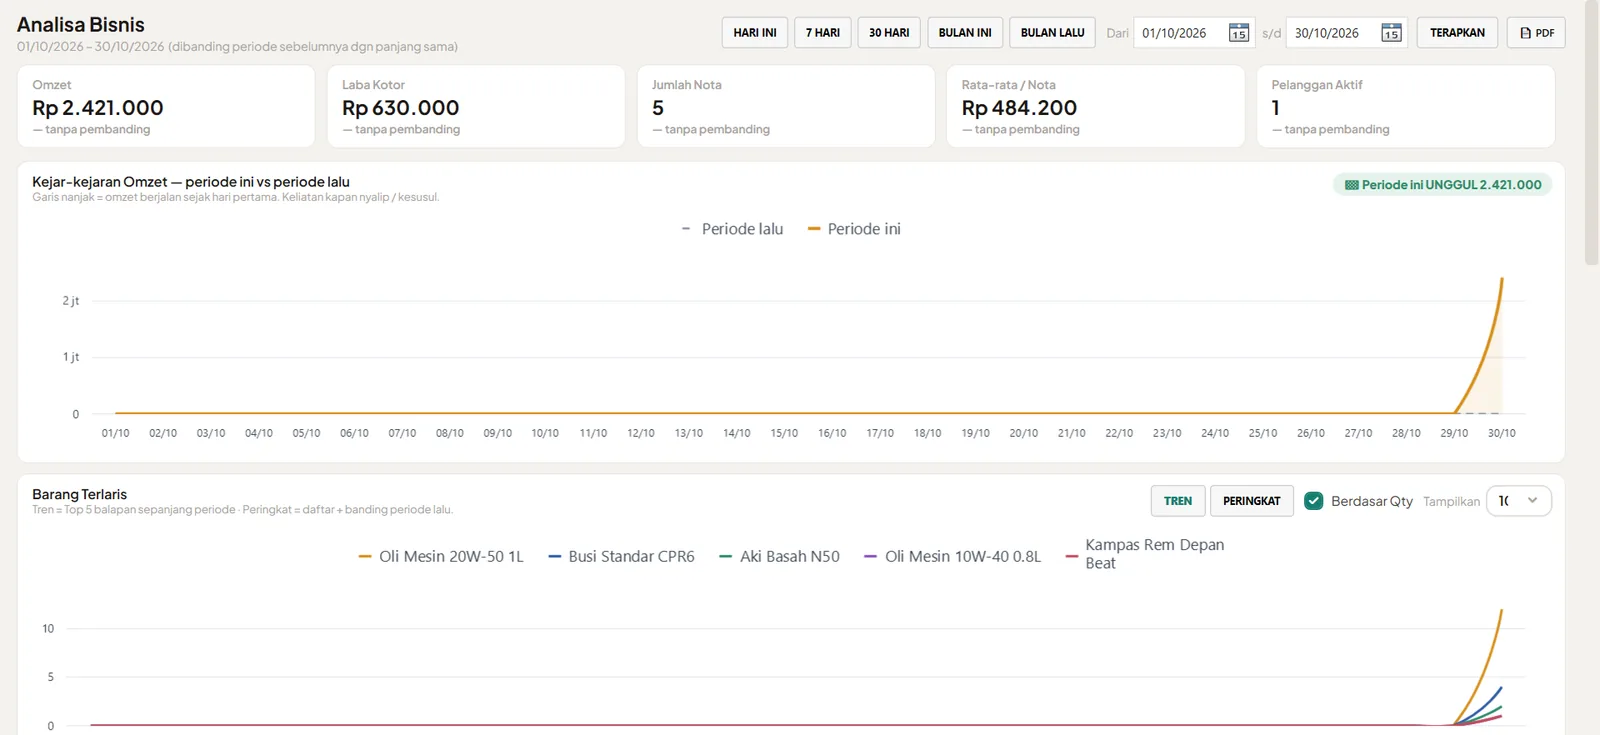The height and width of the screenshot is (735, 1600).
Task: Hide Busi Standar CPR6 legend series
Action: (621, 557)
